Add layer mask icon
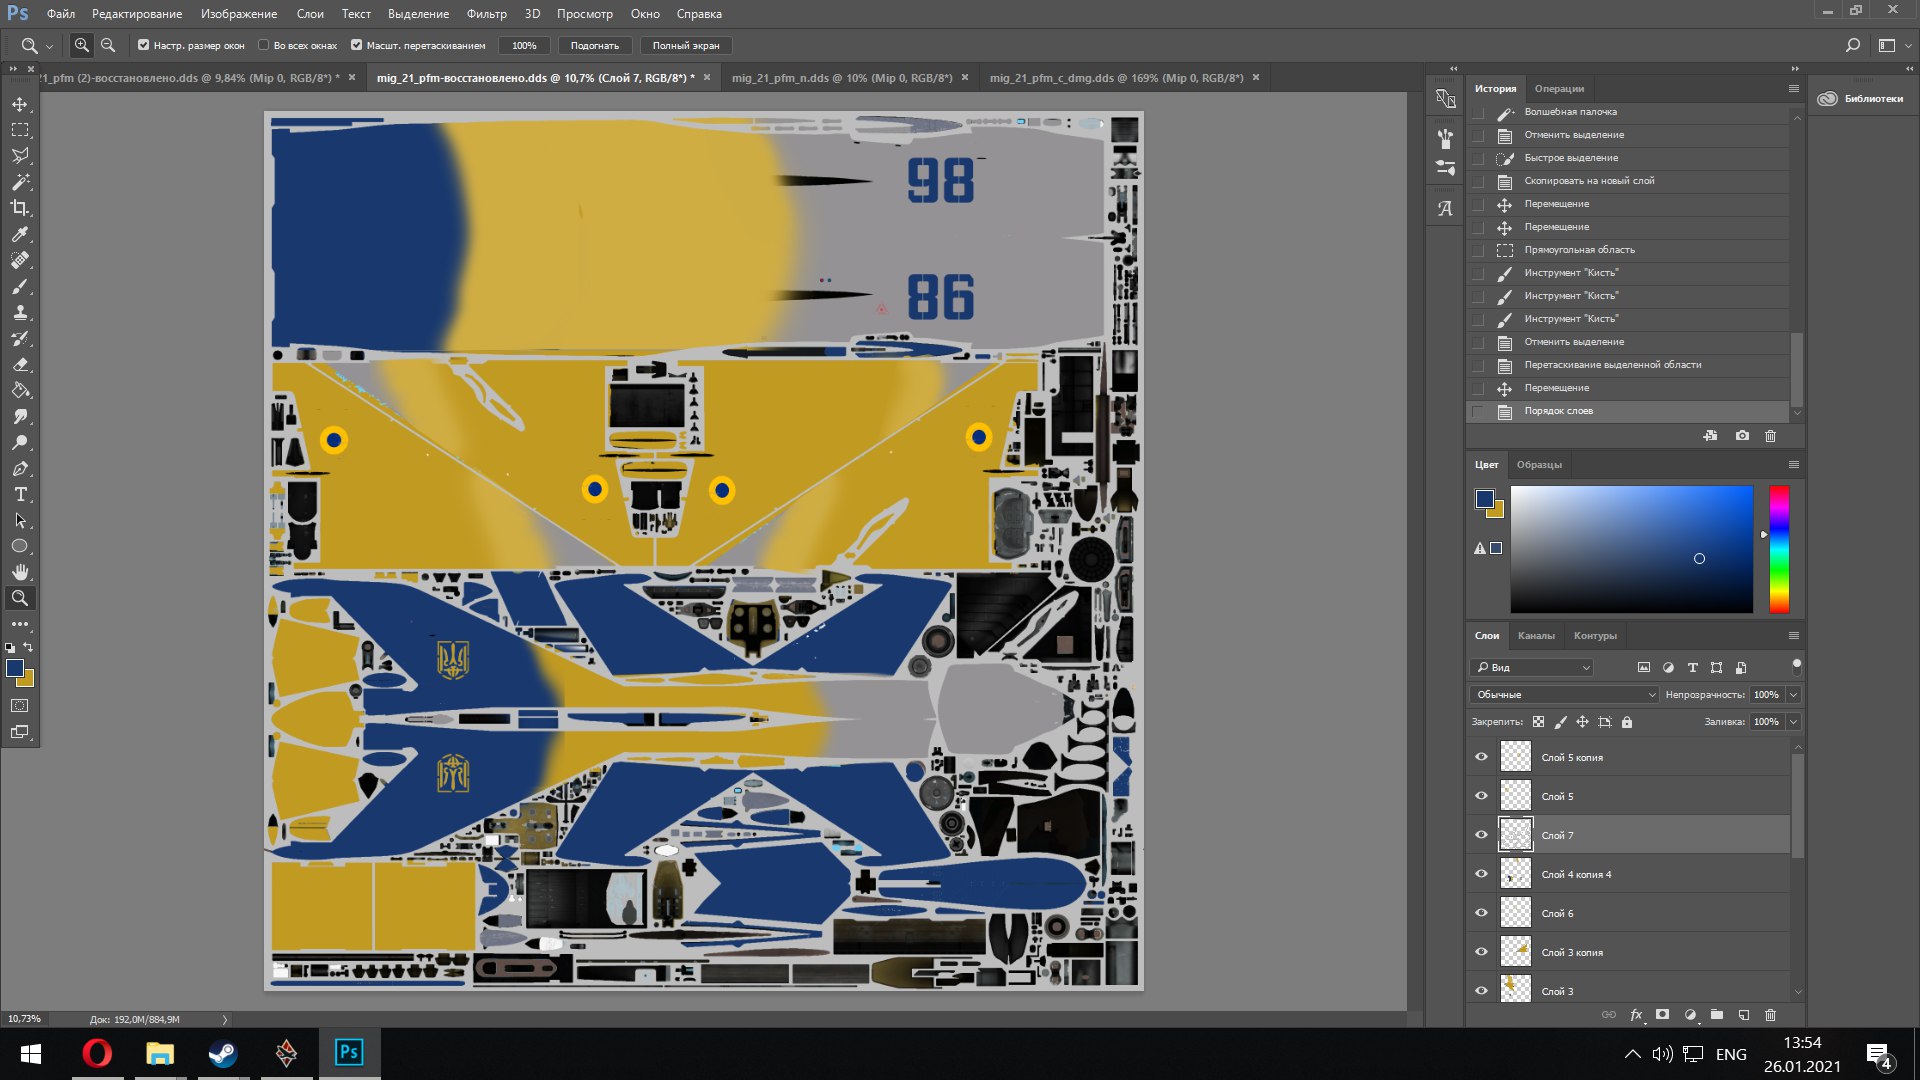Screen dimensions: 1920x1080 pos(1662,1015)
